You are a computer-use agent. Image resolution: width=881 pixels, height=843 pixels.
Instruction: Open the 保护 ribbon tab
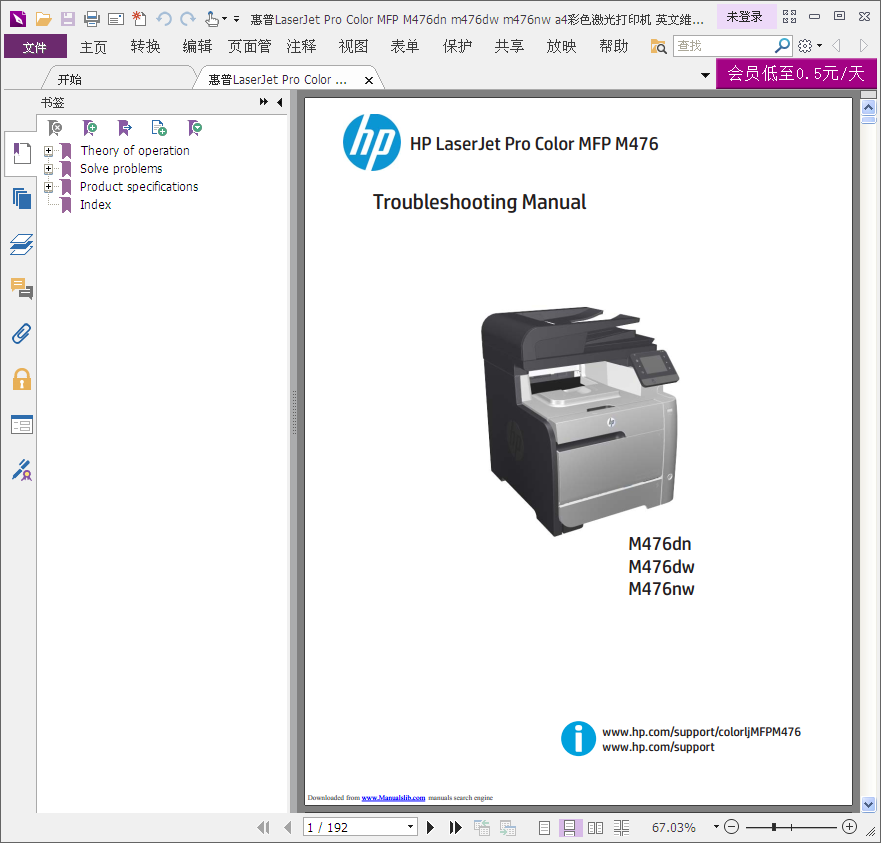[457, 46]
